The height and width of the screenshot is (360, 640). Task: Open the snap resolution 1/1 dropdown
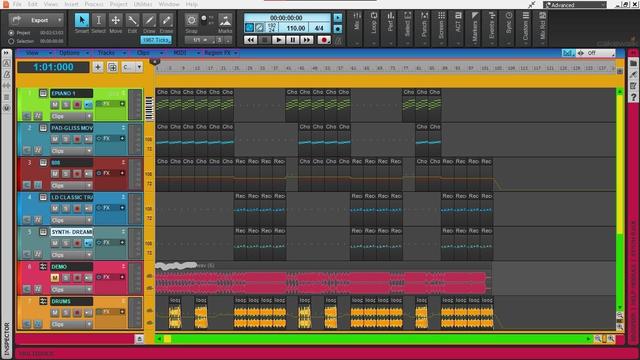(x=200, y=40)
